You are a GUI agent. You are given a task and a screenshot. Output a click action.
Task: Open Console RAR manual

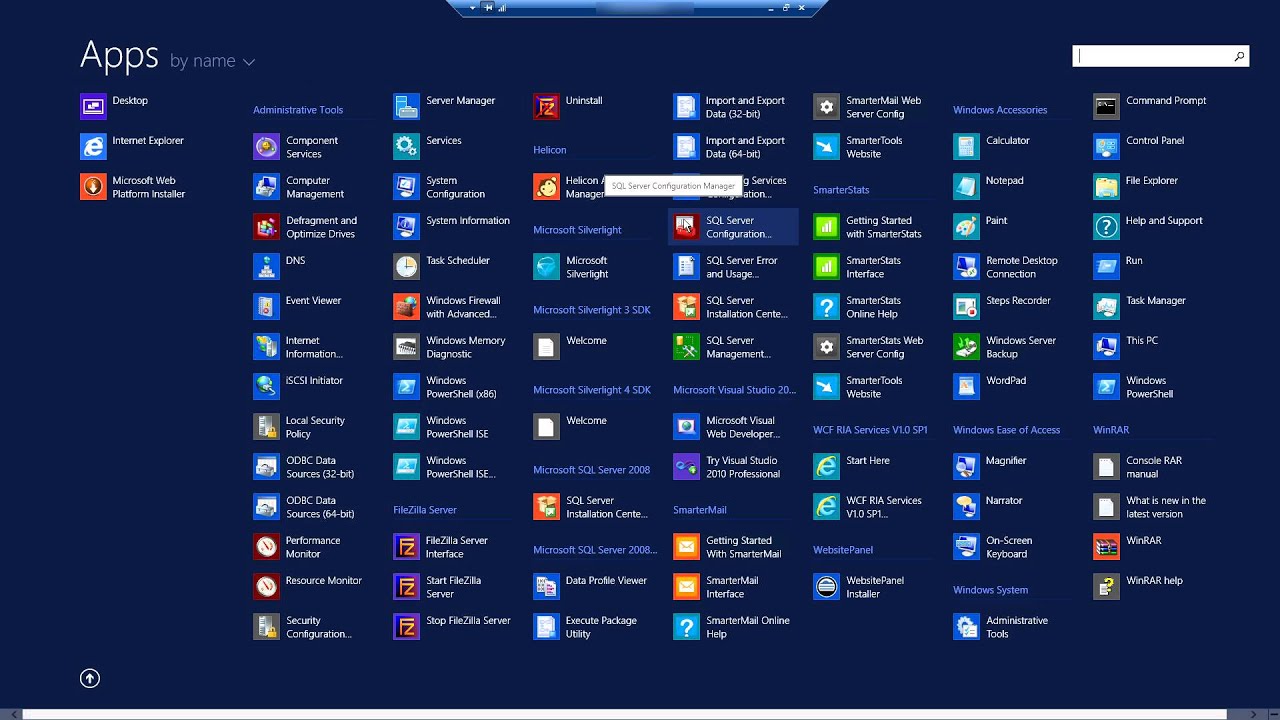point(1138,467)
